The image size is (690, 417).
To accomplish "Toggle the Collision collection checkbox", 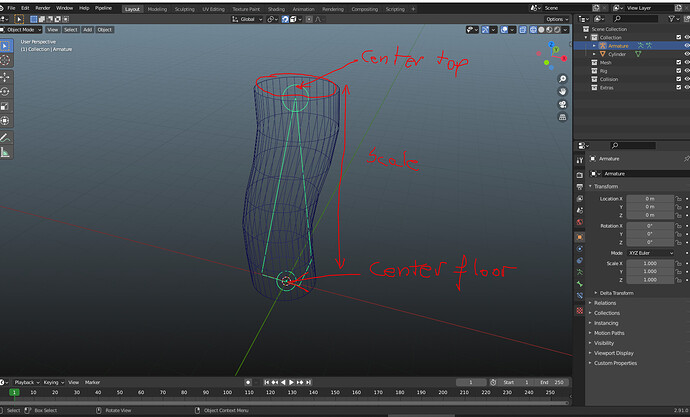I will coord(678,79).
